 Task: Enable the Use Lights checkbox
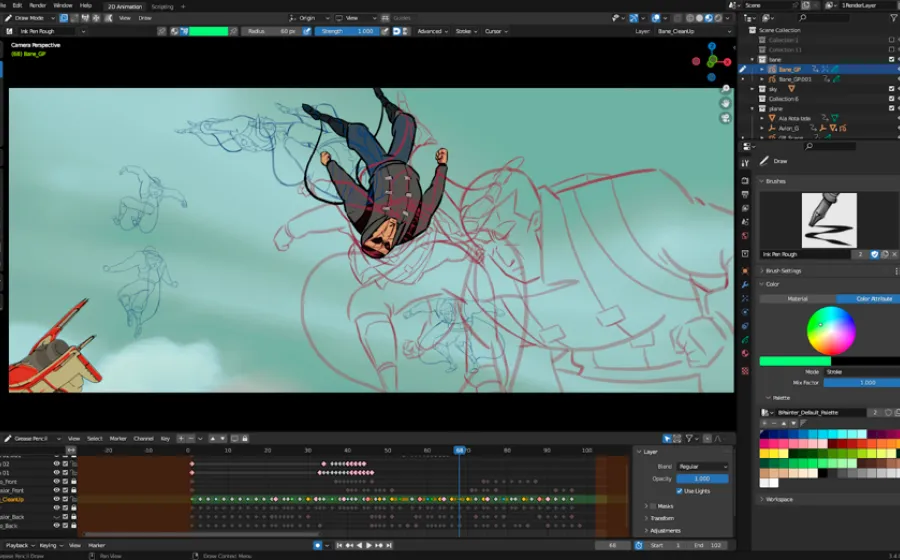click(x=680, y=491)
